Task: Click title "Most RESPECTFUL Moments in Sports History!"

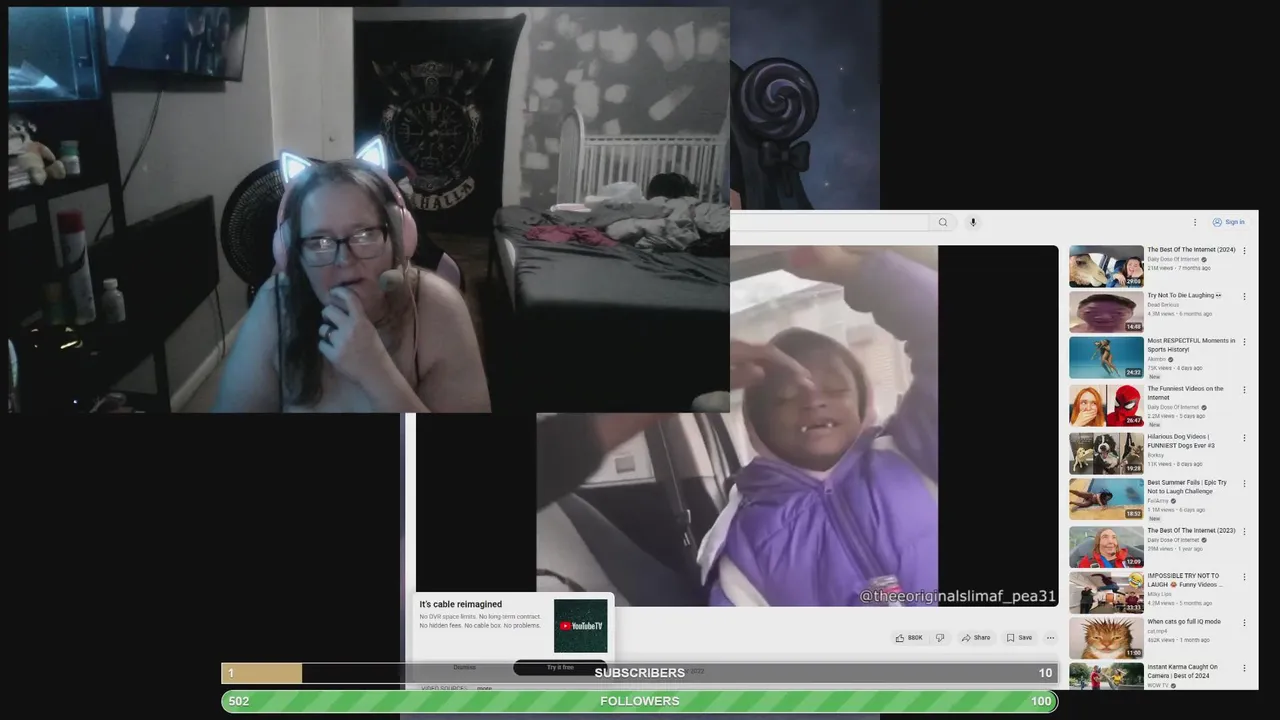Action: 1191,345
